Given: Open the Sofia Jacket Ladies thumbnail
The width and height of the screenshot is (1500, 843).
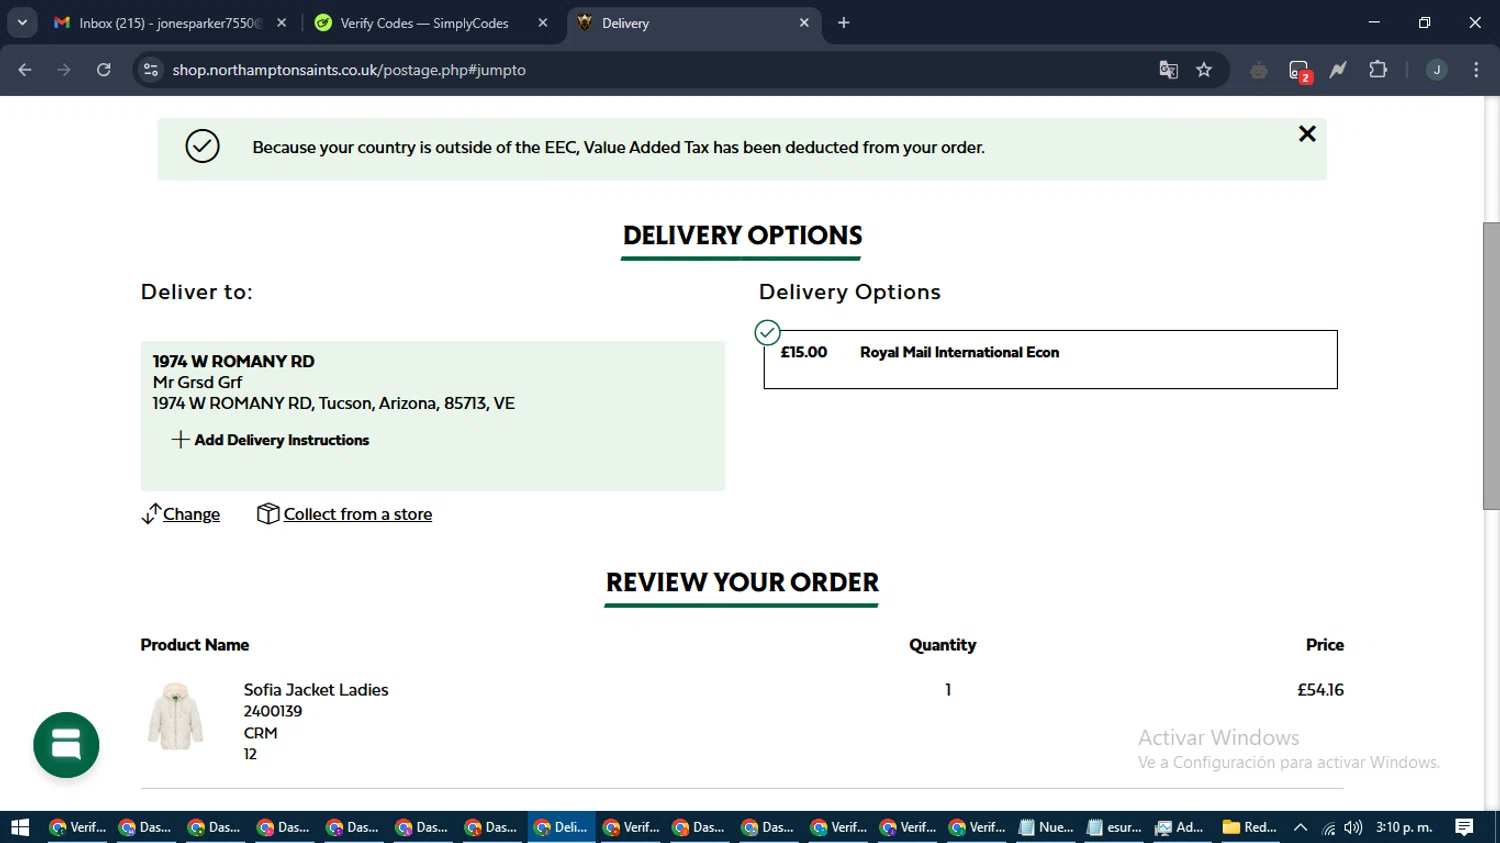Looking at the screenshot, I should pos(176,717).
